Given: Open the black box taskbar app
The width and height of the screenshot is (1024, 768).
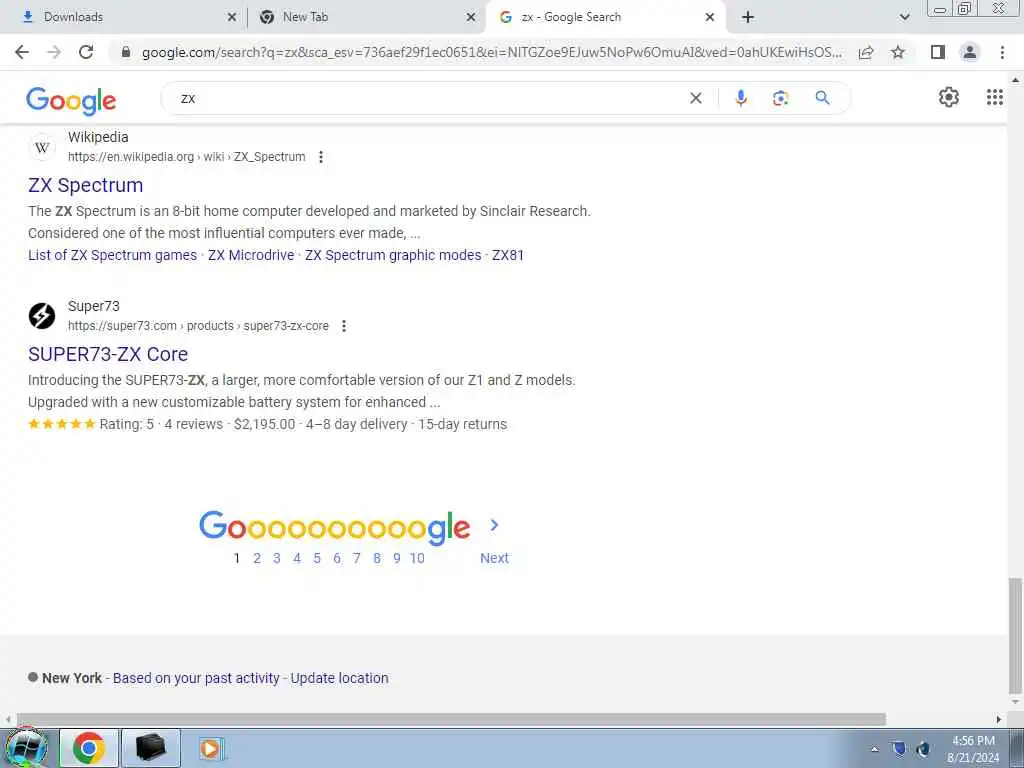Looking at the screenshot, I should point(151,748).
